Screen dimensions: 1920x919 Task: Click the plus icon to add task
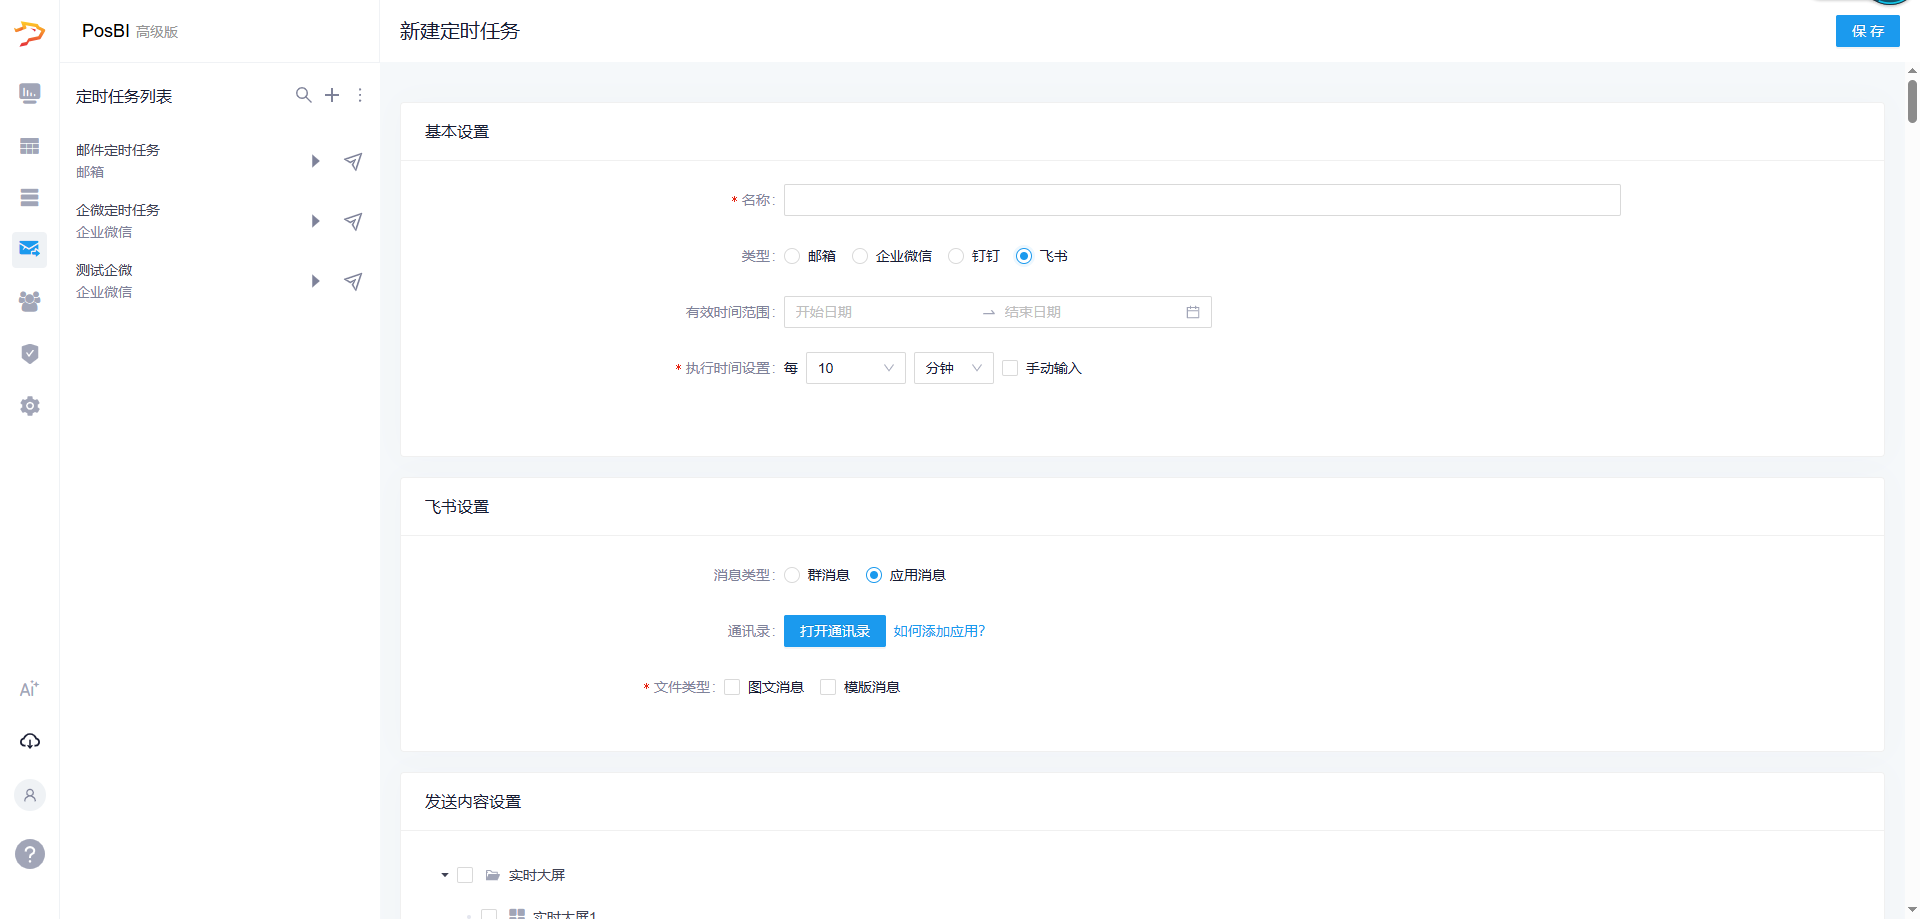(332, 95)
